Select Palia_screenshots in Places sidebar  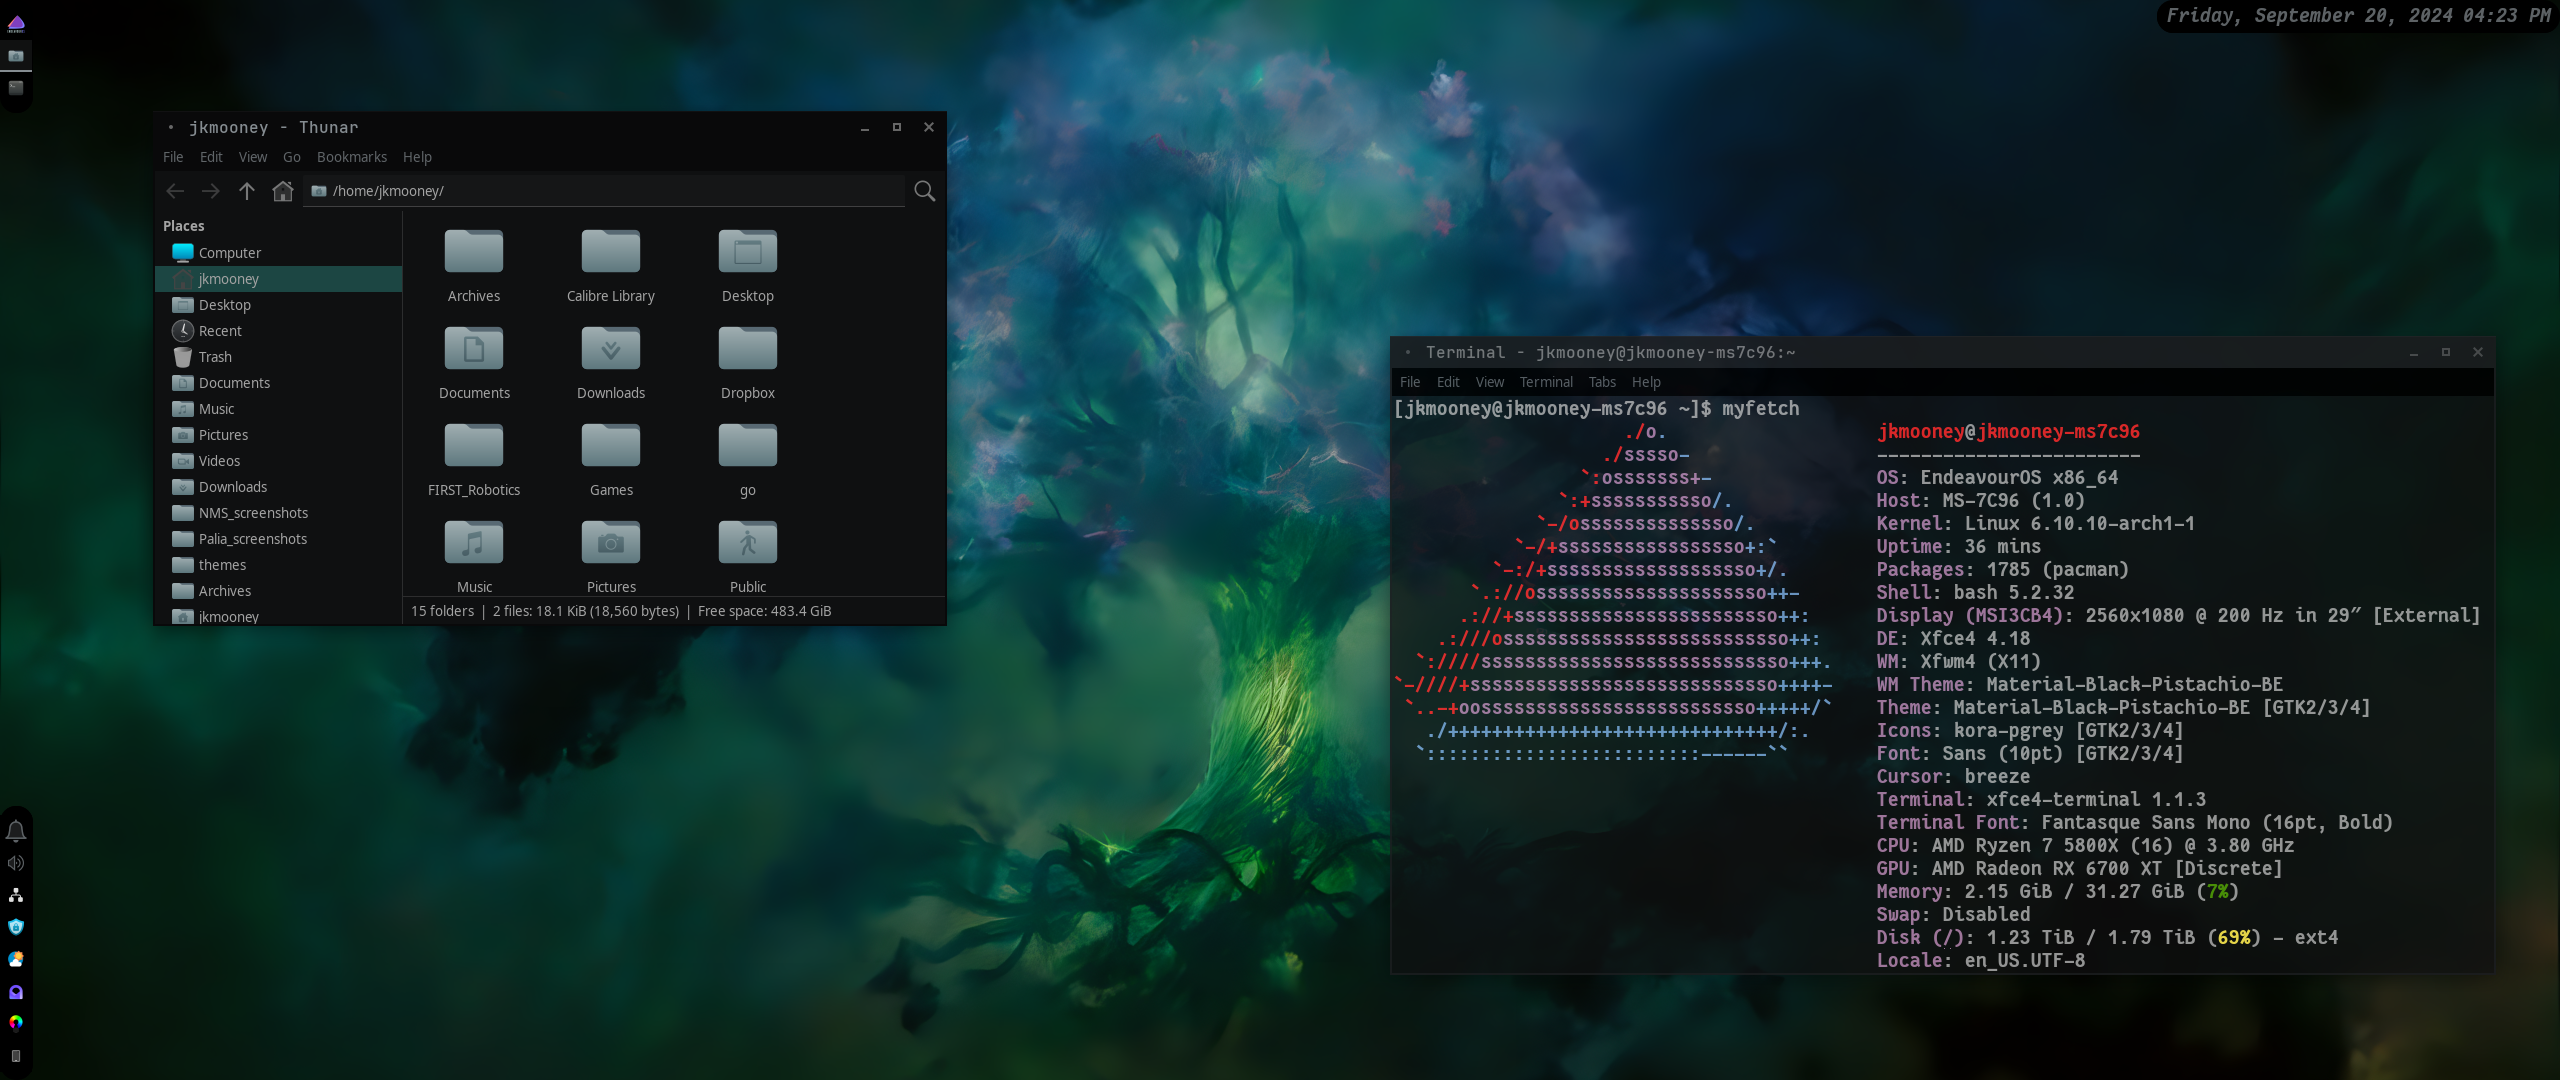pos(278,539)
